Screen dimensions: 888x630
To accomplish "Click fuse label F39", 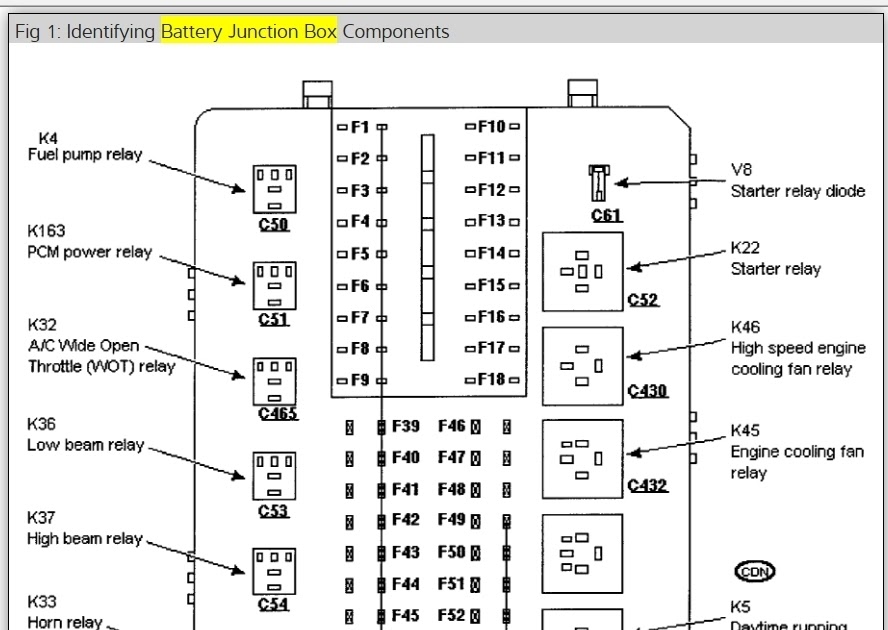I will (x=405, y=426).
